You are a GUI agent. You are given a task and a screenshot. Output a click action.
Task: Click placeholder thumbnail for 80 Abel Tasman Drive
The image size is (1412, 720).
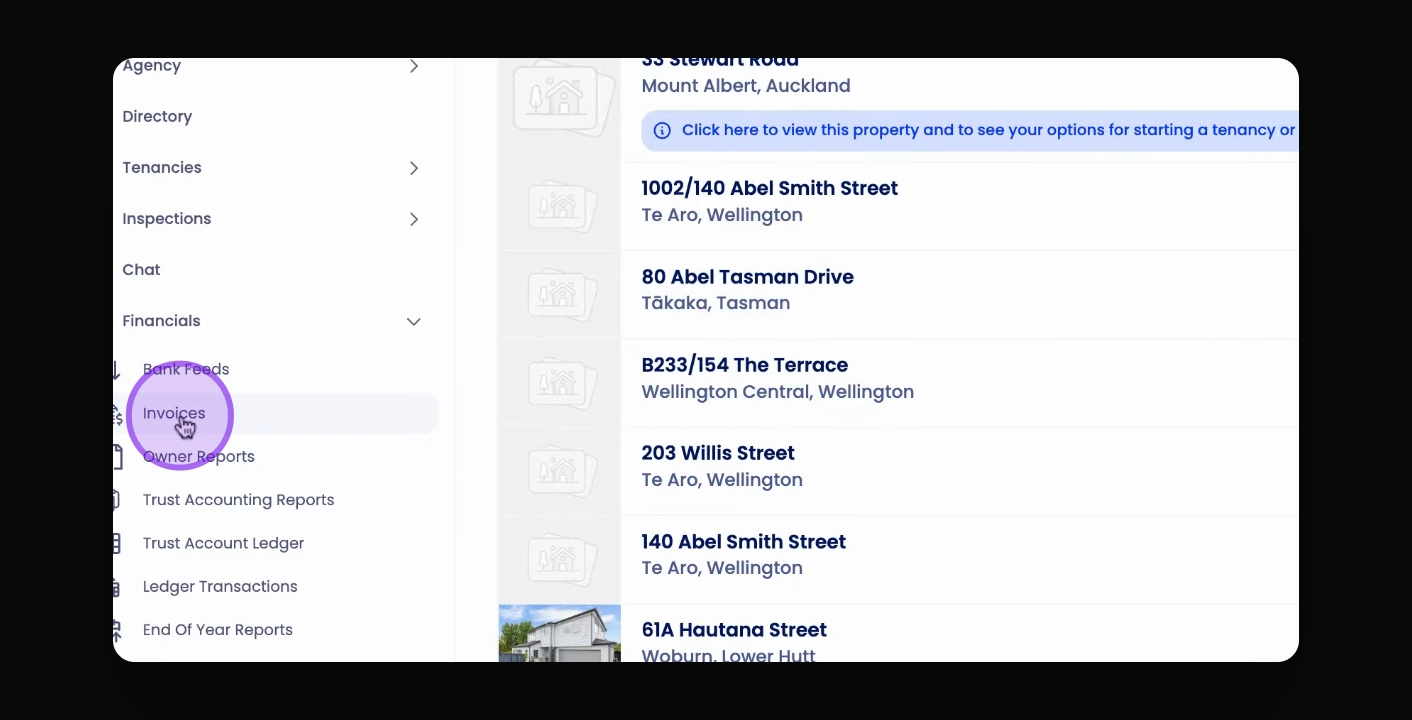[x=559, y=294]
